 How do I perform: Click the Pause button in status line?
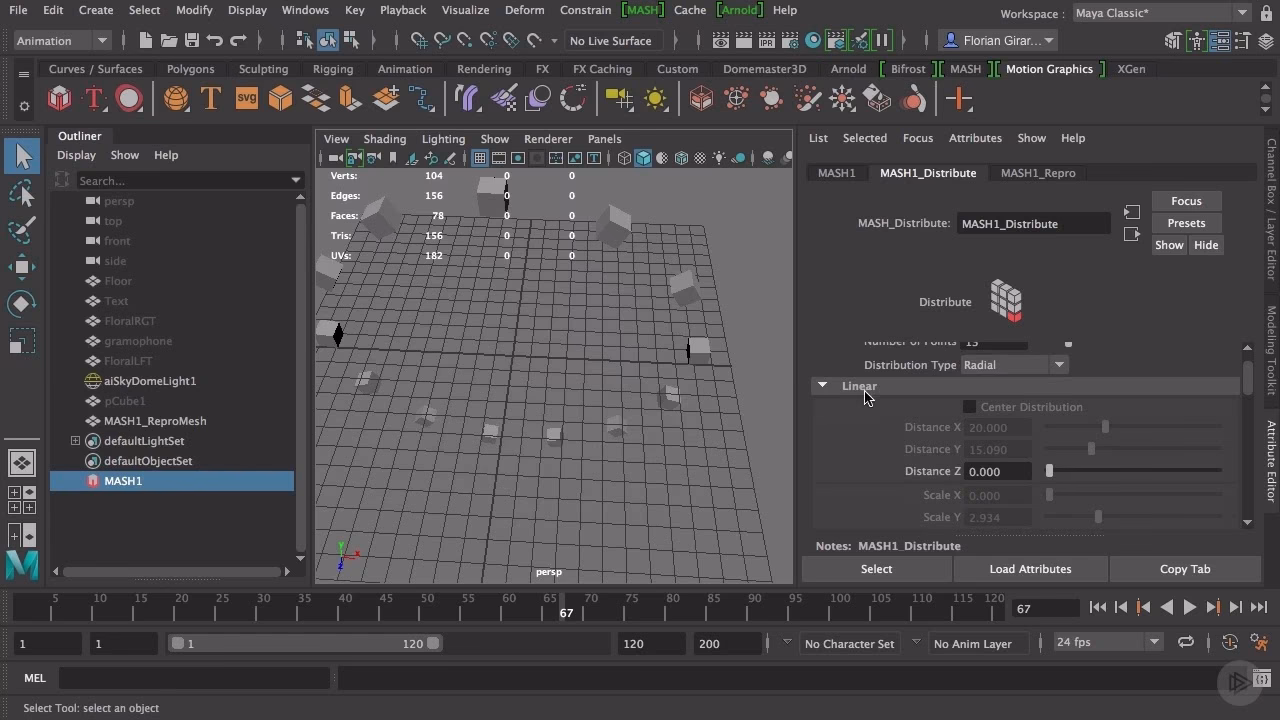tap(882, 41)
